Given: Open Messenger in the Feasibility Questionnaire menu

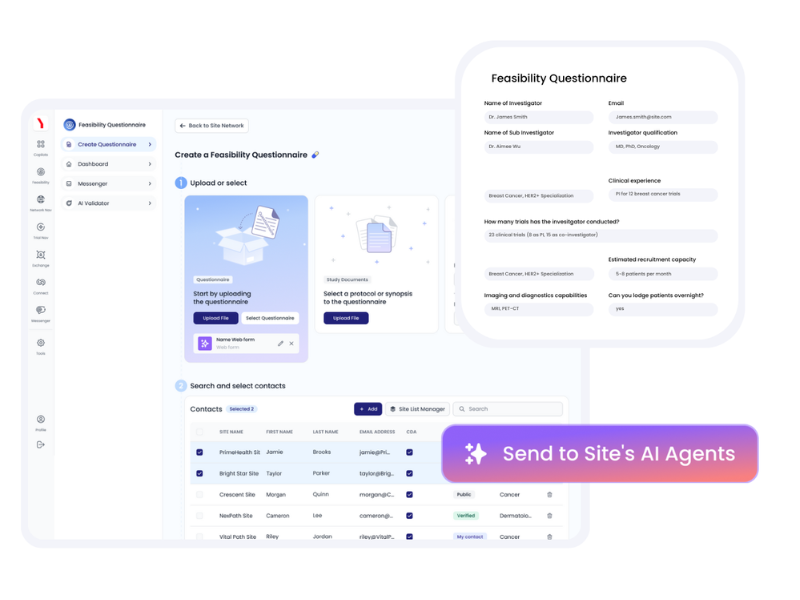Looking at the screenshot, I should 108,184.
